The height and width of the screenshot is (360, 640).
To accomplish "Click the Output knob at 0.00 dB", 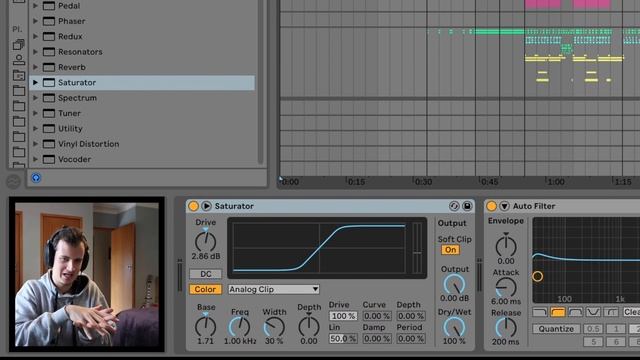I will (x=454, y=284).
